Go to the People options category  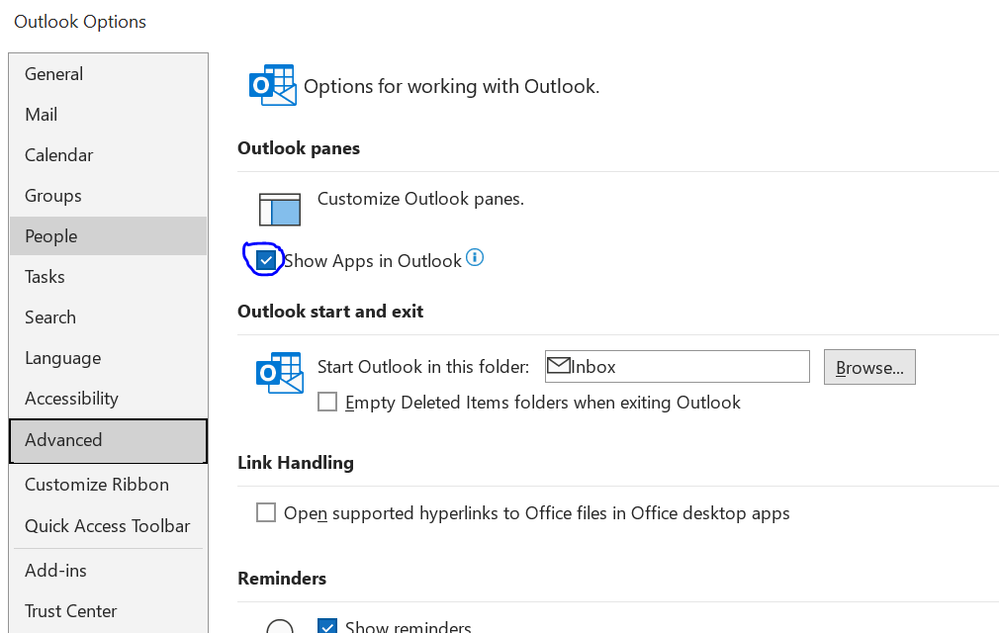51,236
